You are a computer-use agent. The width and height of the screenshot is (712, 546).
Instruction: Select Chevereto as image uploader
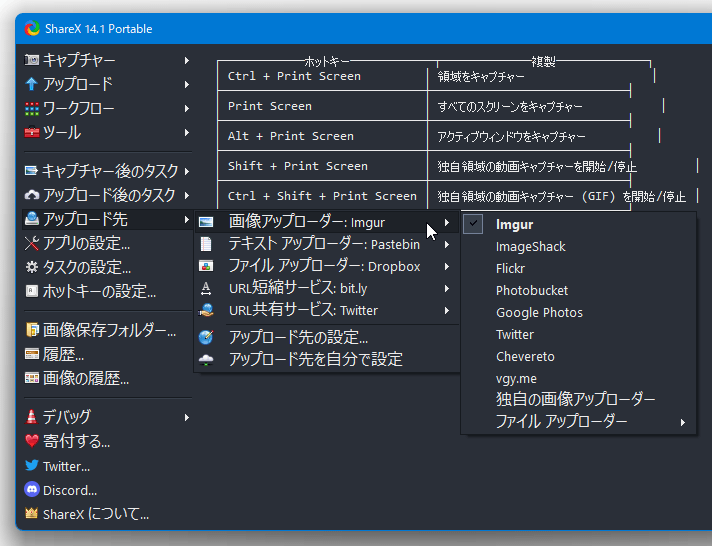coord(578,357)
